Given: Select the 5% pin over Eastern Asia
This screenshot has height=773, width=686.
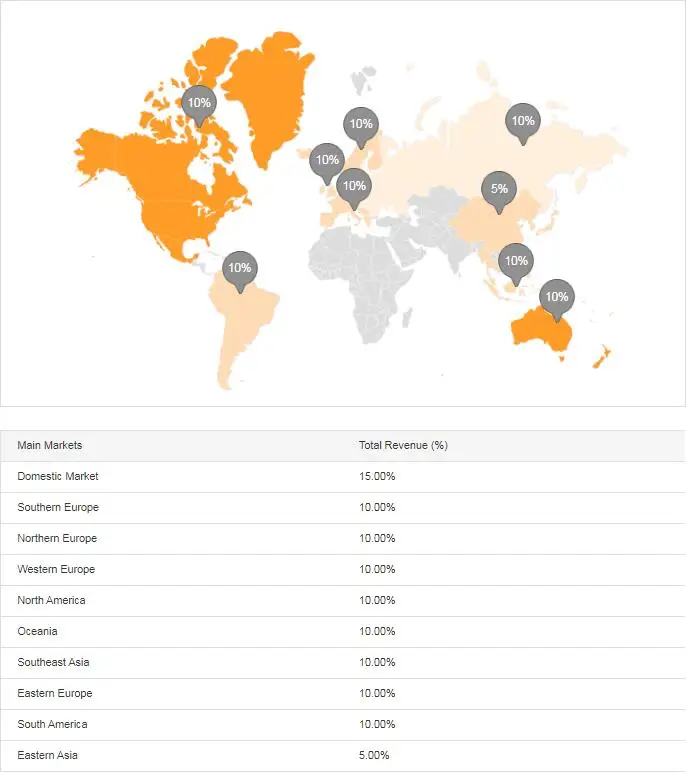Looking at the screenshot, I should (x=499, y=189).
